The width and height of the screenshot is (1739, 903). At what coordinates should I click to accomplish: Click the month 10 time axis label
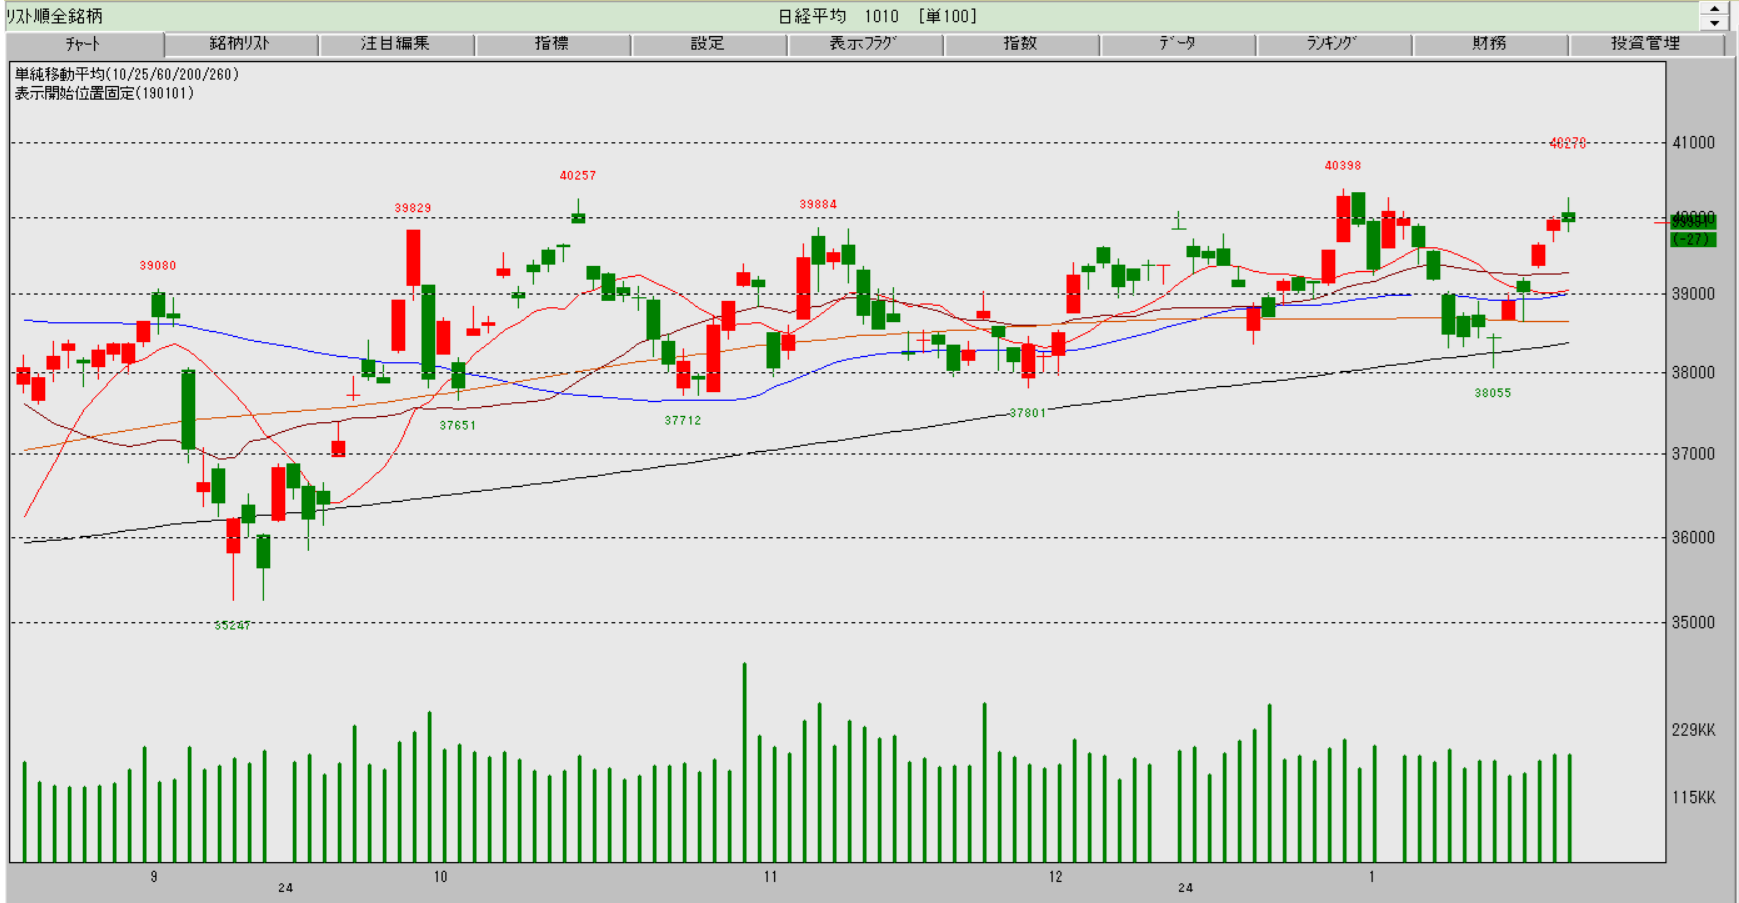(x=441, y=877)
